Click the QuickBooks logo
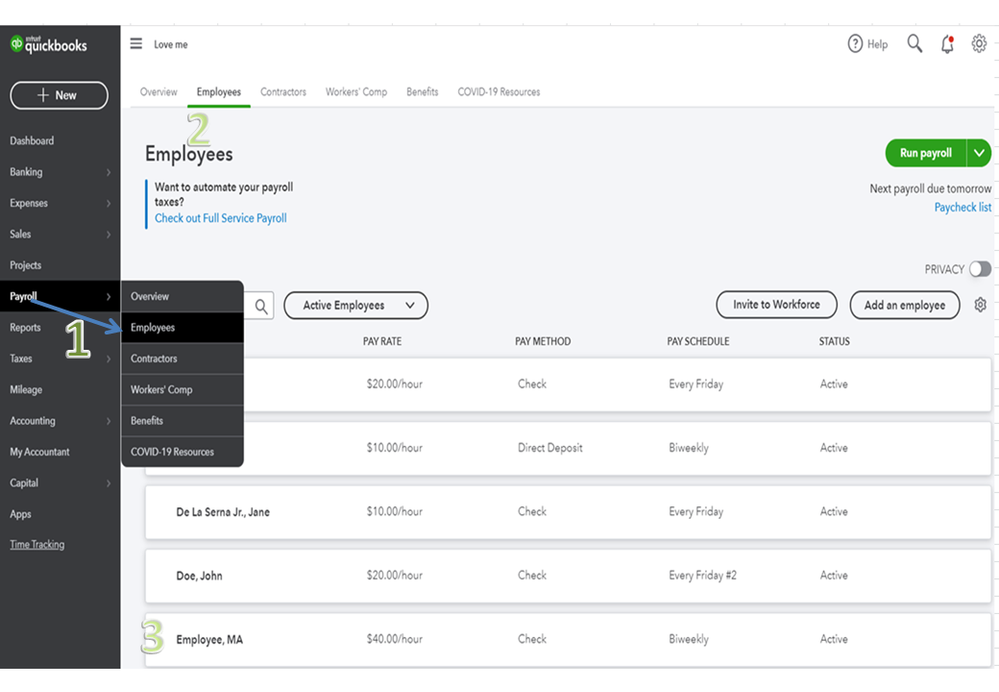 [x=48, y=44]
